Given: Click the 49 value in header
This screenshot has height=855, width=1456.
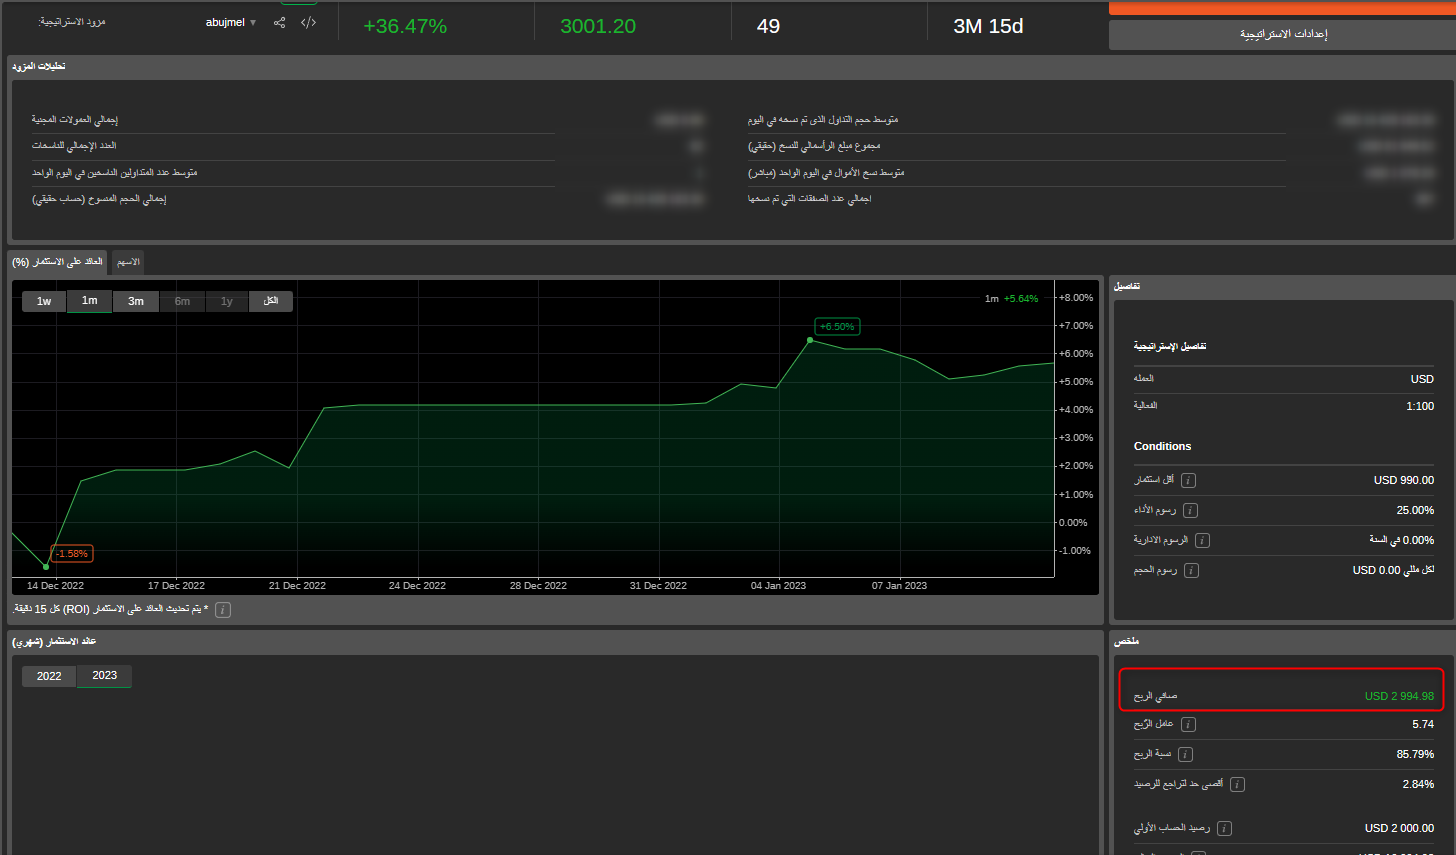Looking at the screenshot, I should tap(768, 26).
